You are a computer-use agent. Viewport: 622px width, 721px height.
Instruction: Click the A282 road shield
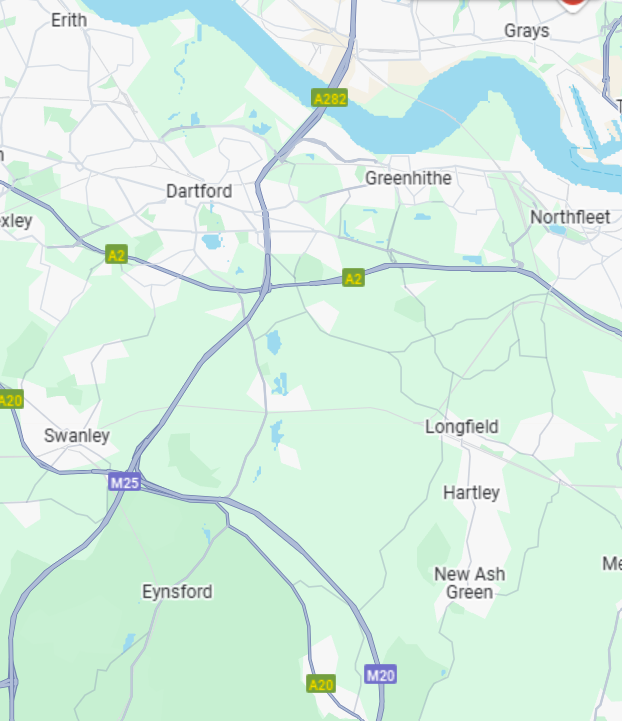329,98
